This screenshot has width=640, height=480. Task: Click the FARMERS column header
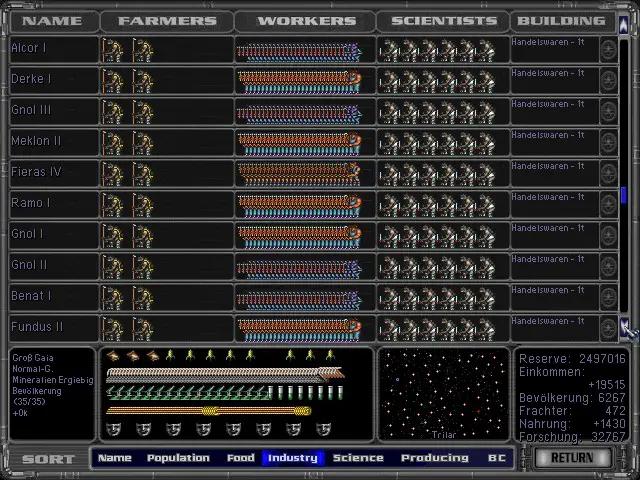[x=167, y=21]
